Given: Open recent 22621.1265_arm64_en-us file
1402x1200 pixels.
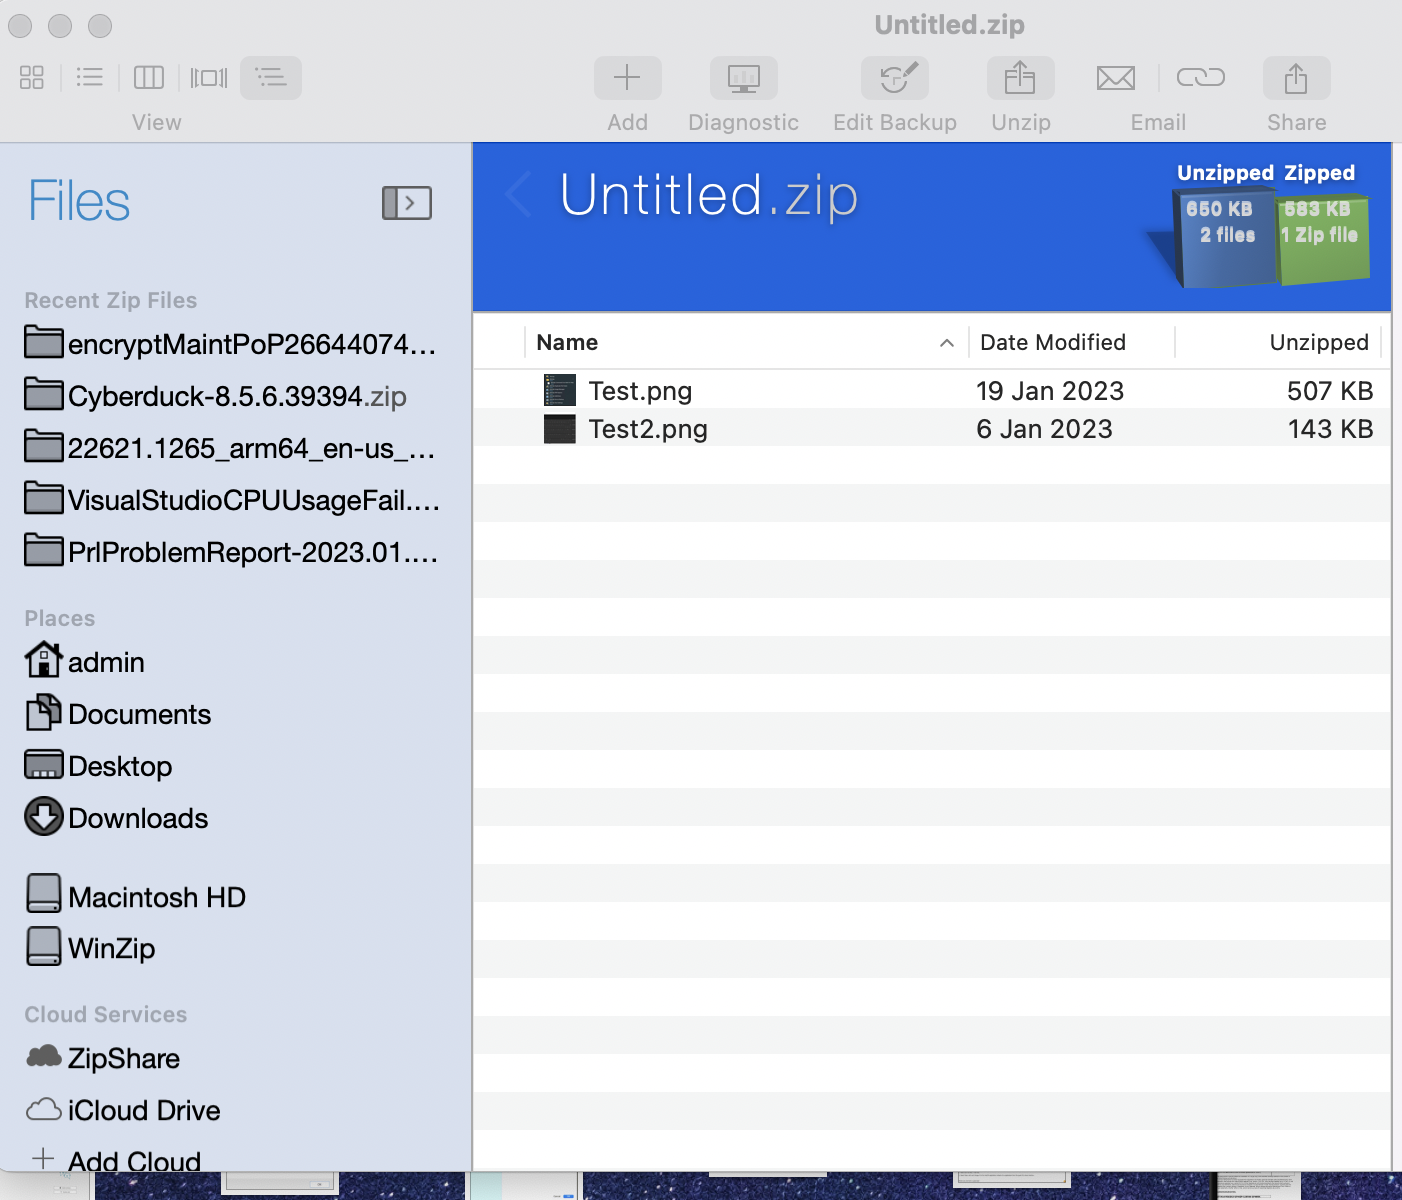Looking at the screenshot, I should (230, 448).
